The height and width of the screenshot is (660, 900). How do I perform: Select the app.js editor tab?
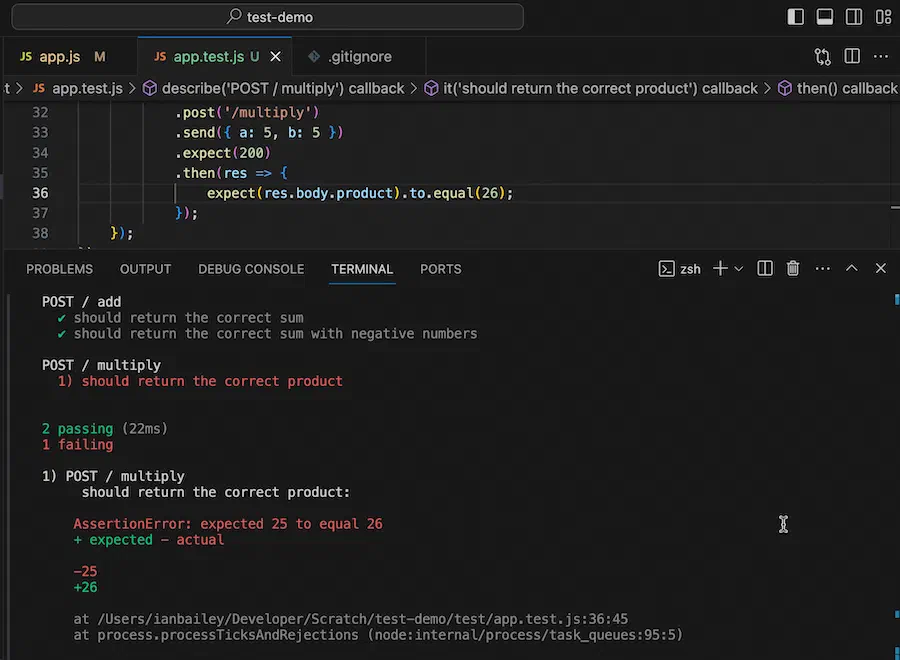point(60,57)
